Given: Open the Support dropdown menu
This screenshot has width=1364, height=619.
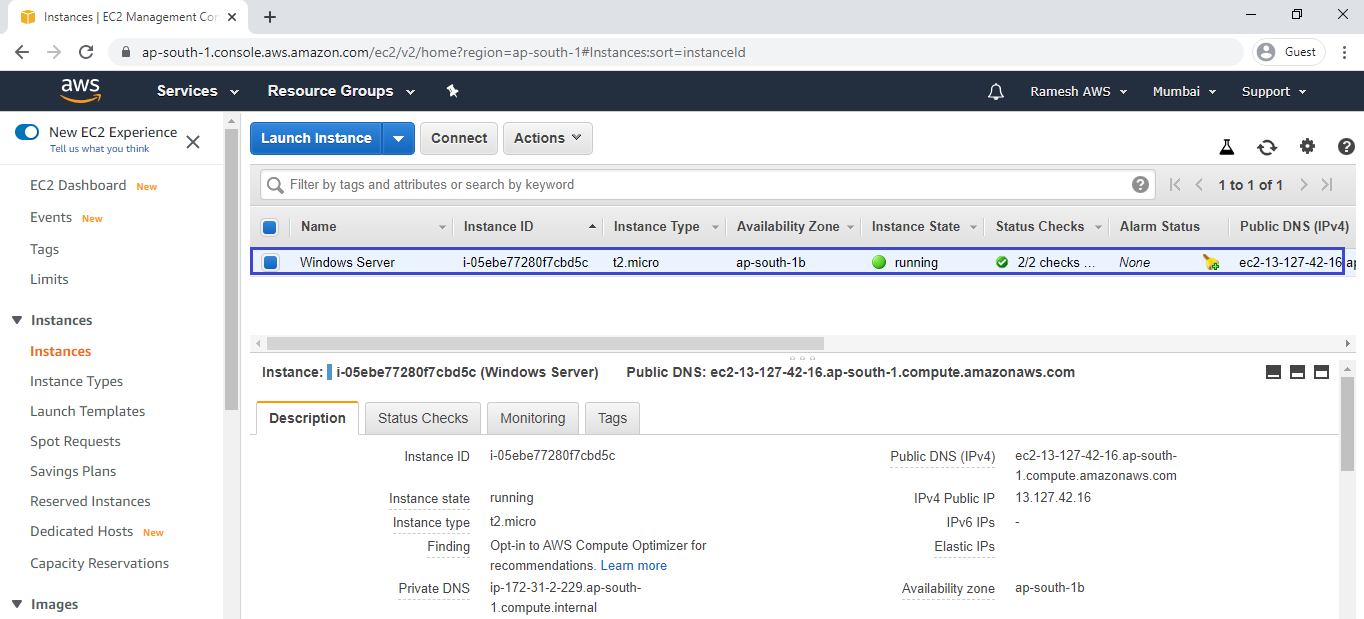Looking at the screenshot, I should (x=1274, y=92).
